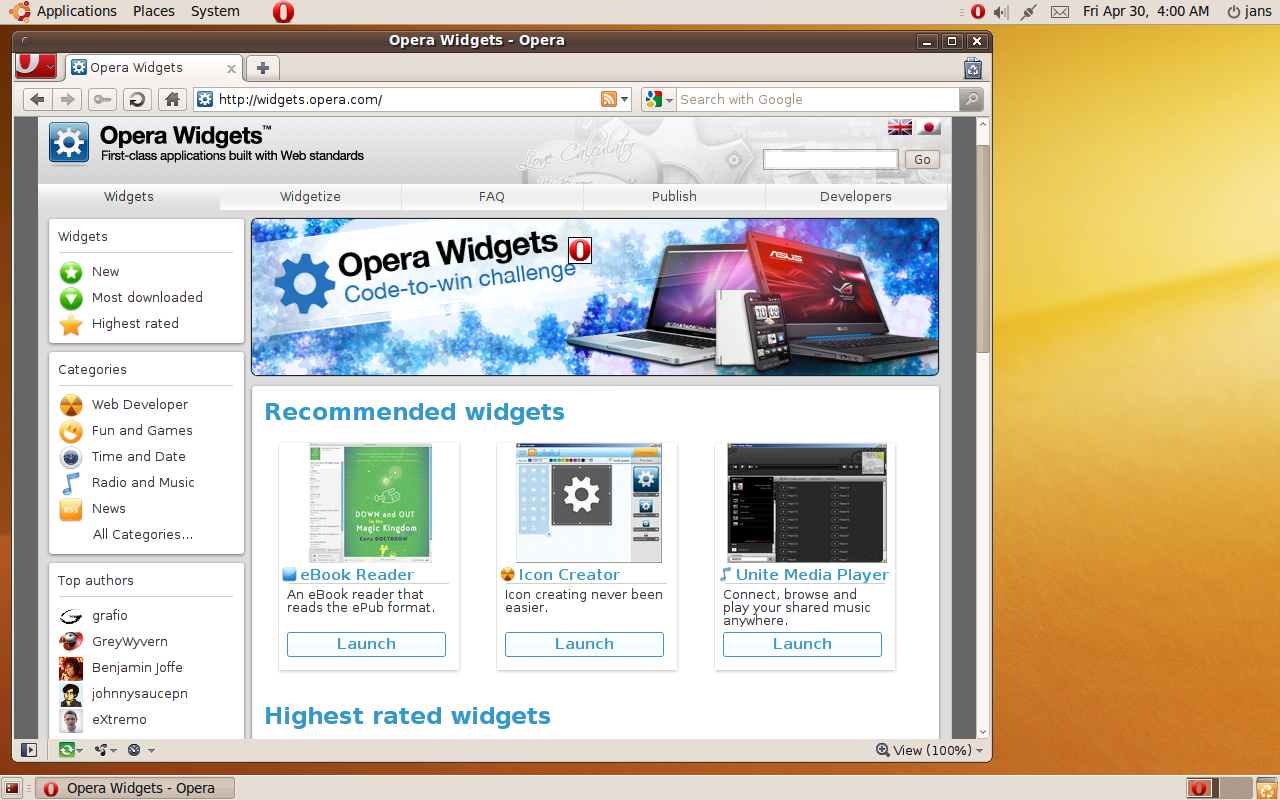The width and height of the screenshot is (1280, 800).
Task: Click the Fun and Games smiley icon
Action: pyautogui.click(x=71, y=431)
